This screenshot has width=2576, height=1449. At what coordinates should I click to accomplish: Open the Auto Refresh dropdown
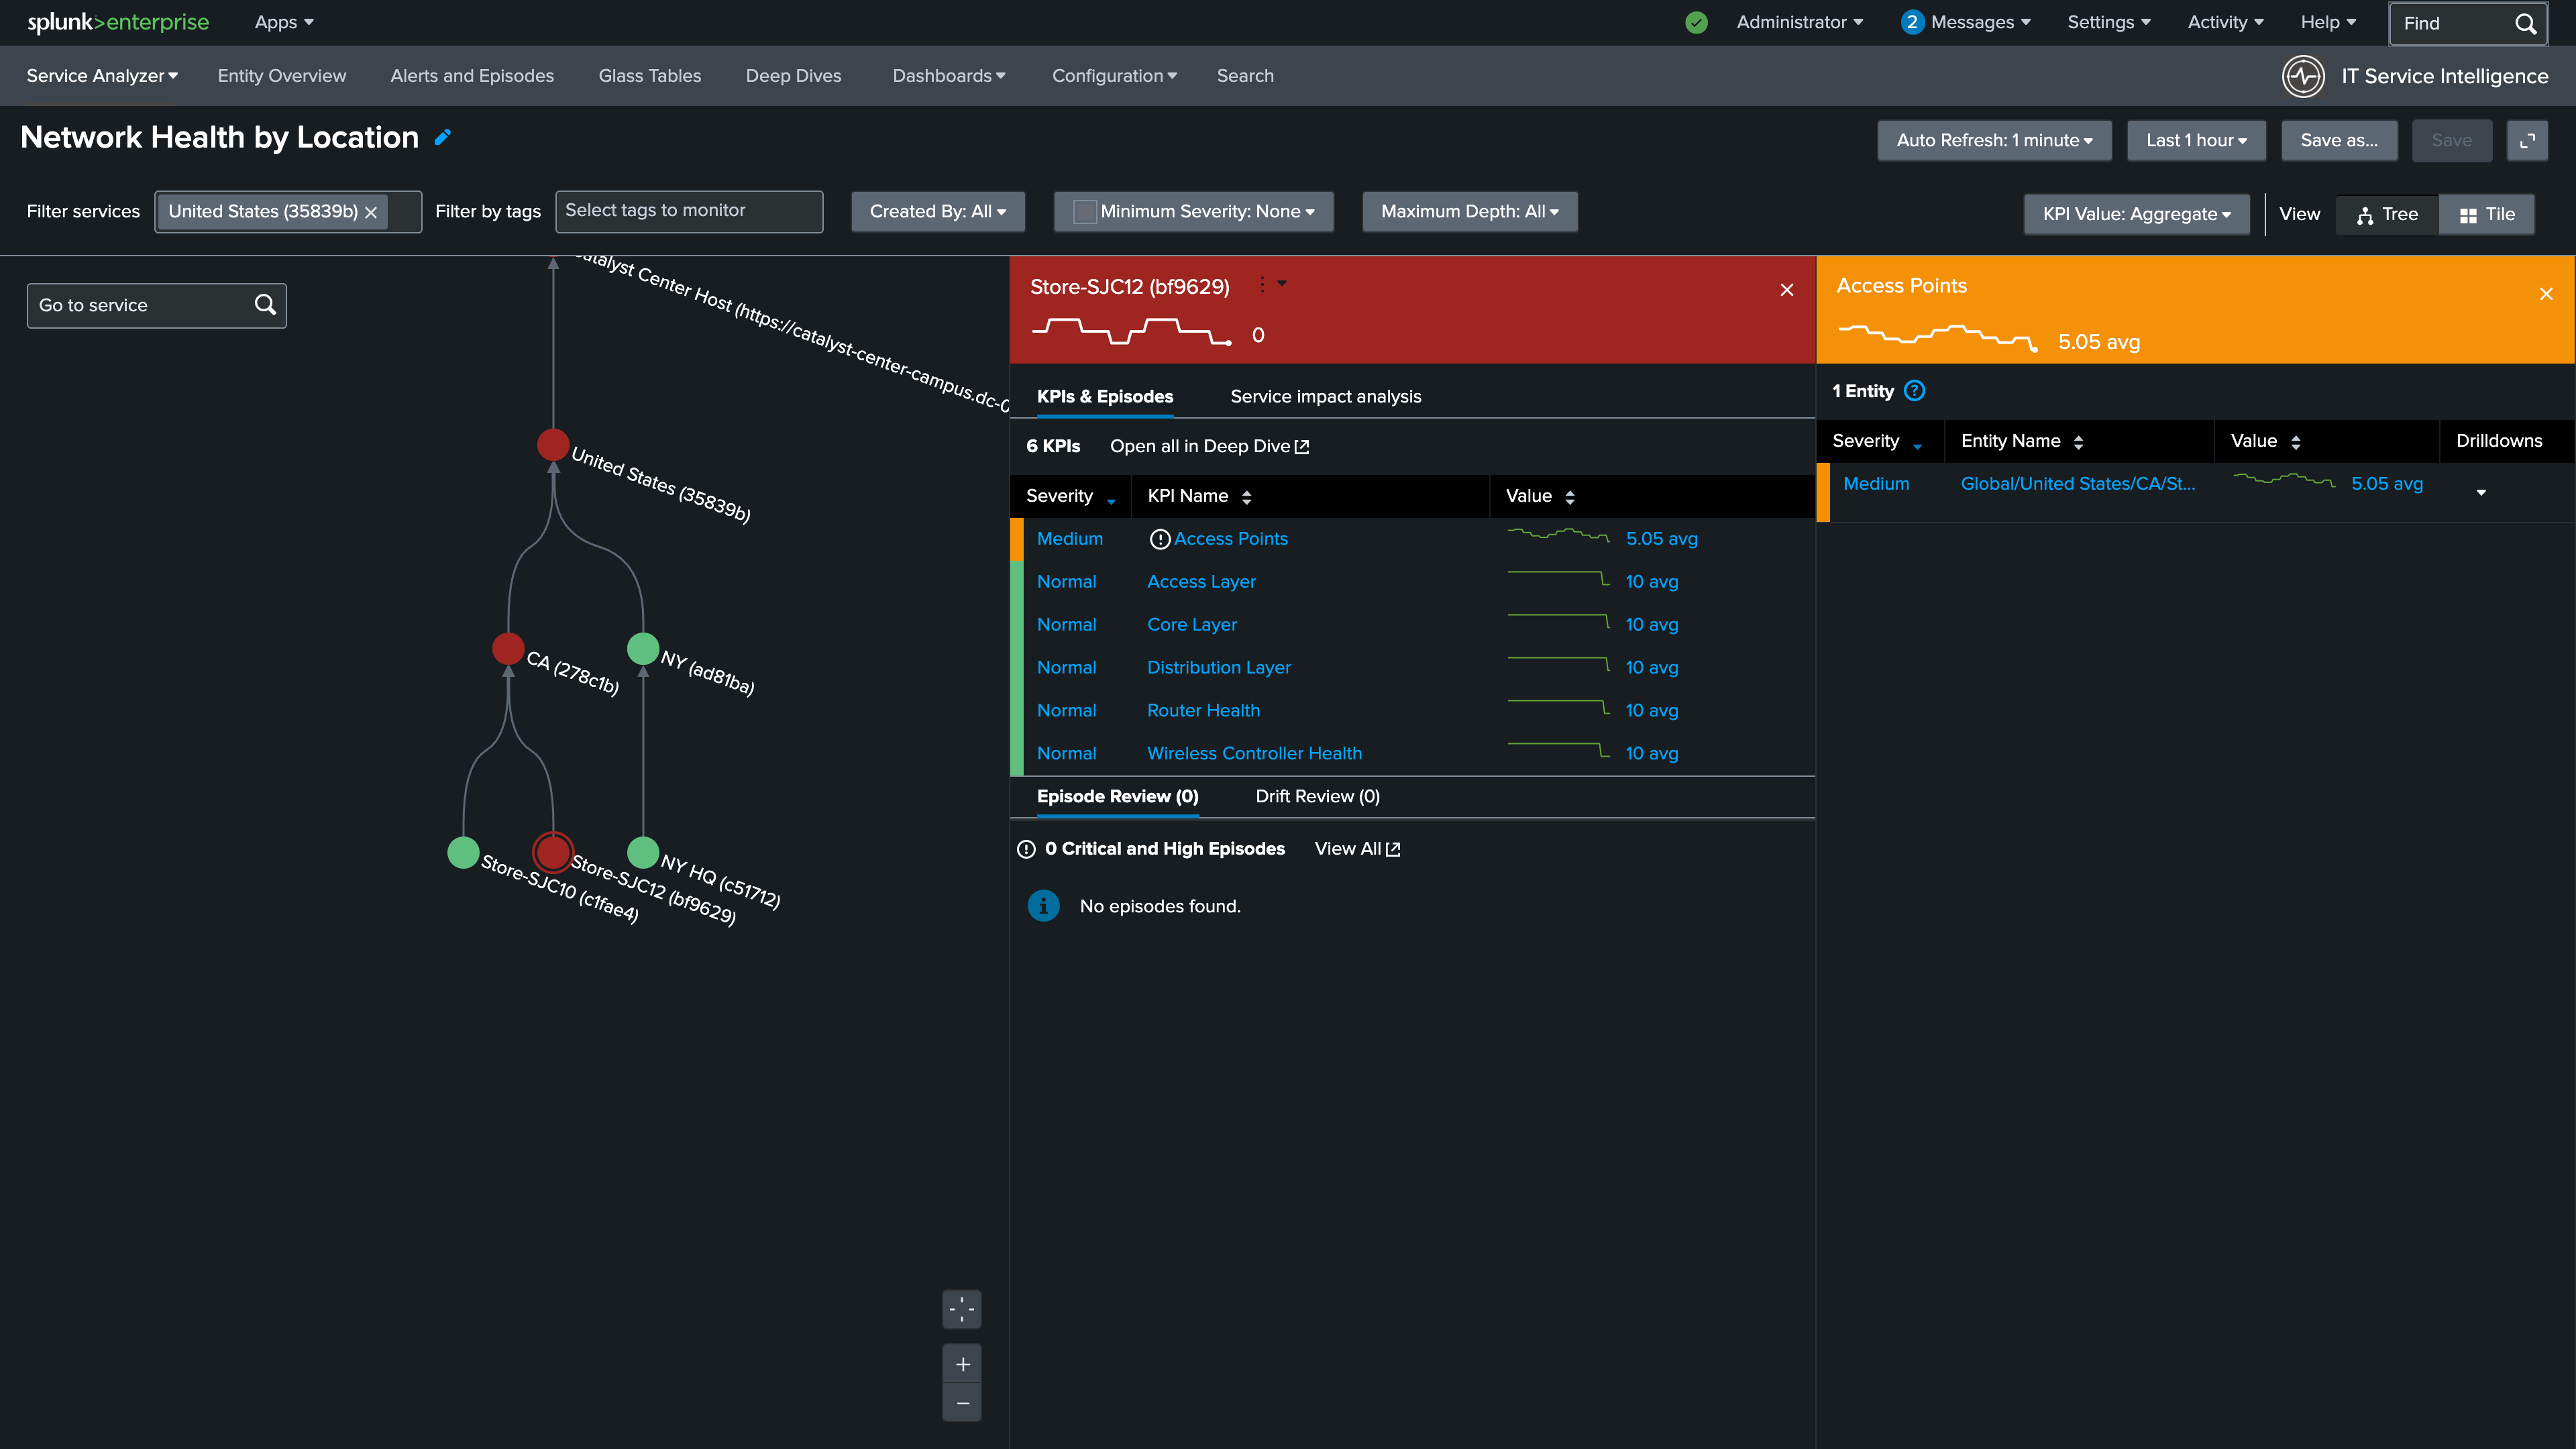tap(1994, 141)
